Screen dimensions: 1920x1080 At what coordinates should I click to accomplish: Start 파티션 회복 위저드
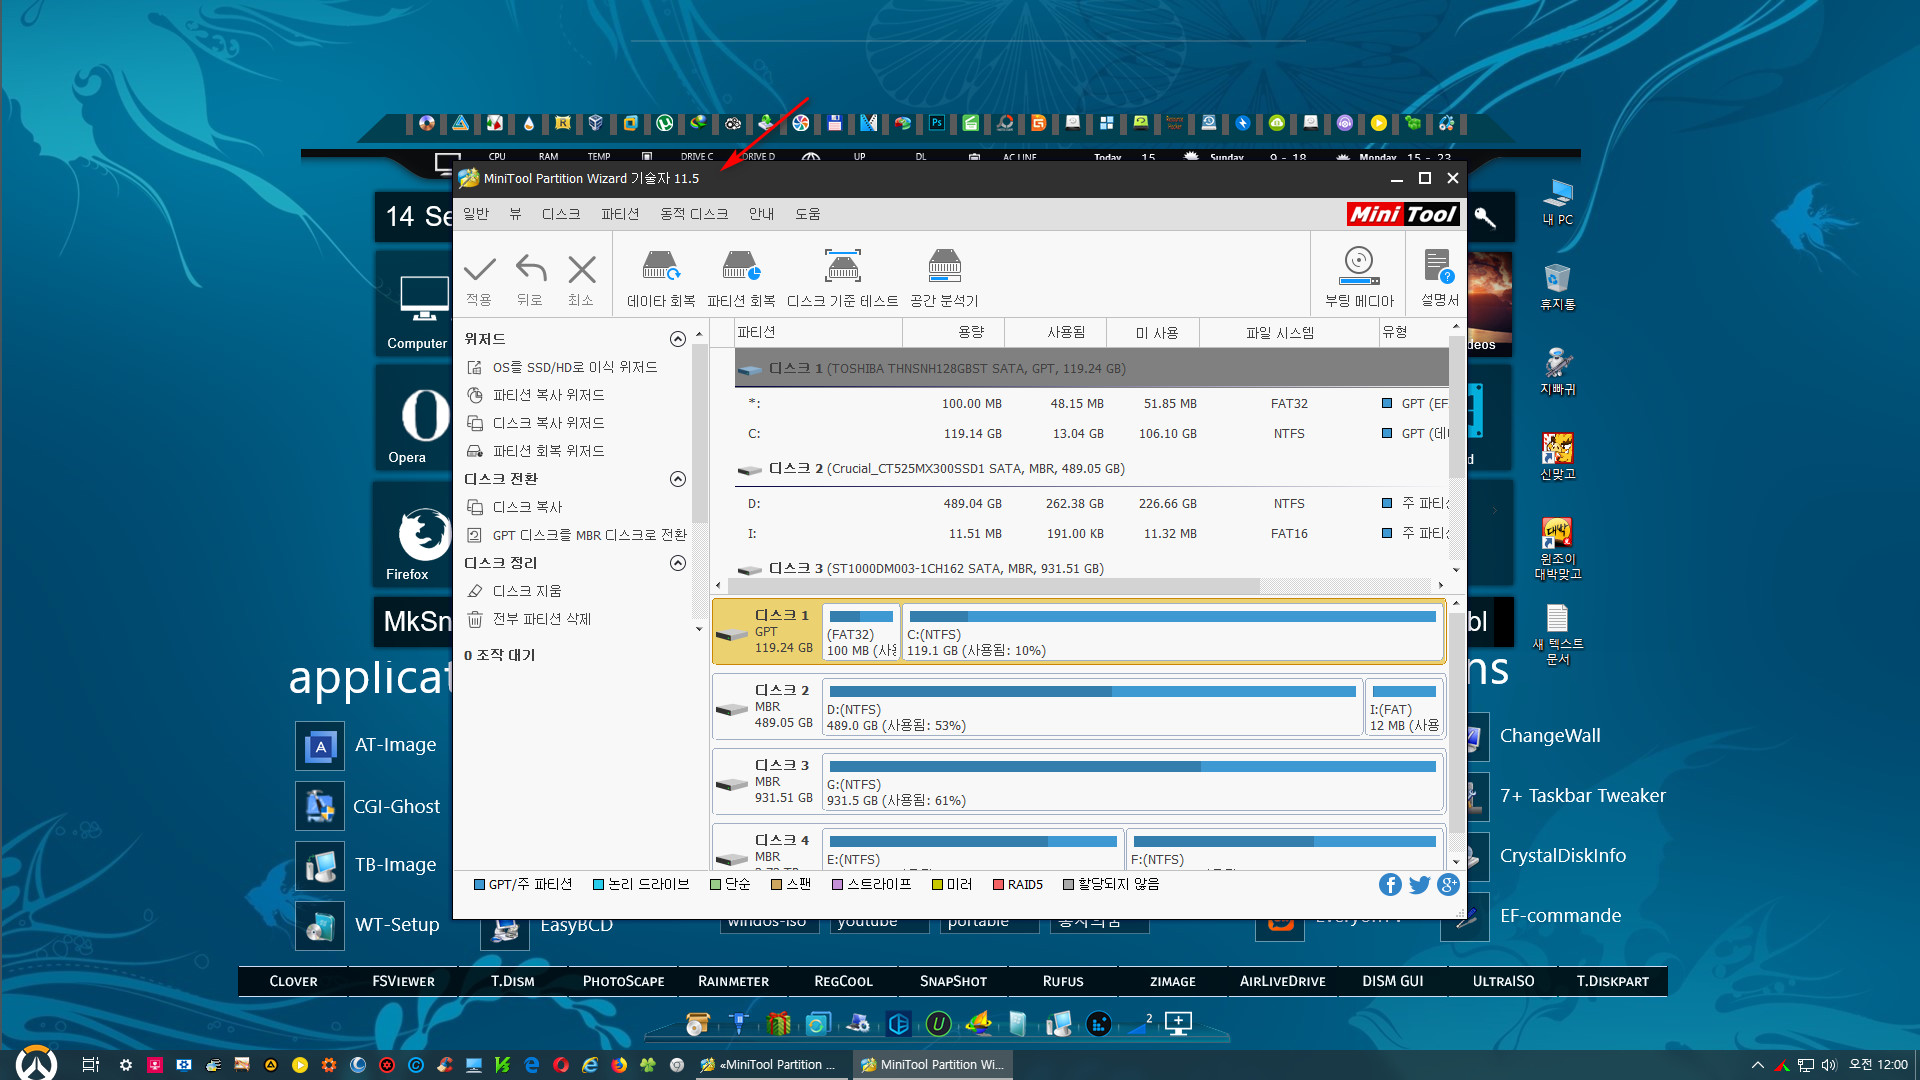coord(548,451)
